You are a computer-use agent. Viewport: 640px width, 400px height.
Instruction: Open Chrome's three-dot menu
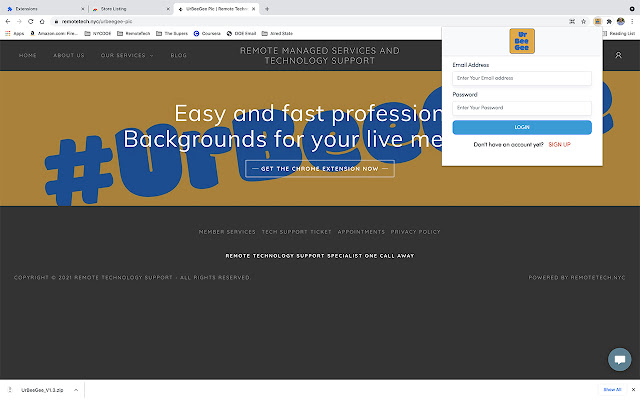point(632,21)
